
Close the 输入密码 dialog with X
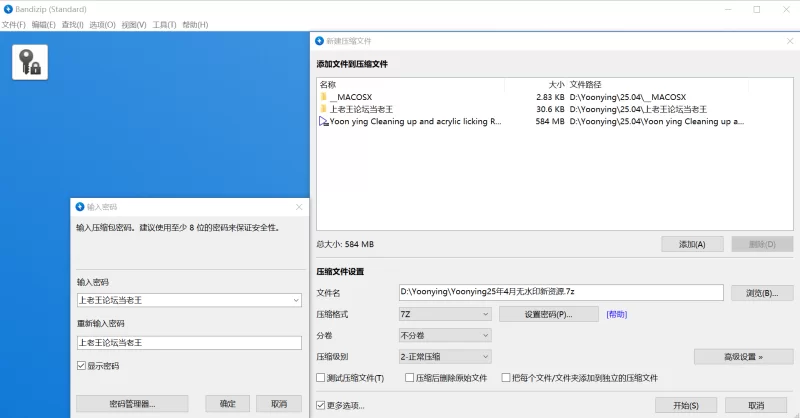298,207
